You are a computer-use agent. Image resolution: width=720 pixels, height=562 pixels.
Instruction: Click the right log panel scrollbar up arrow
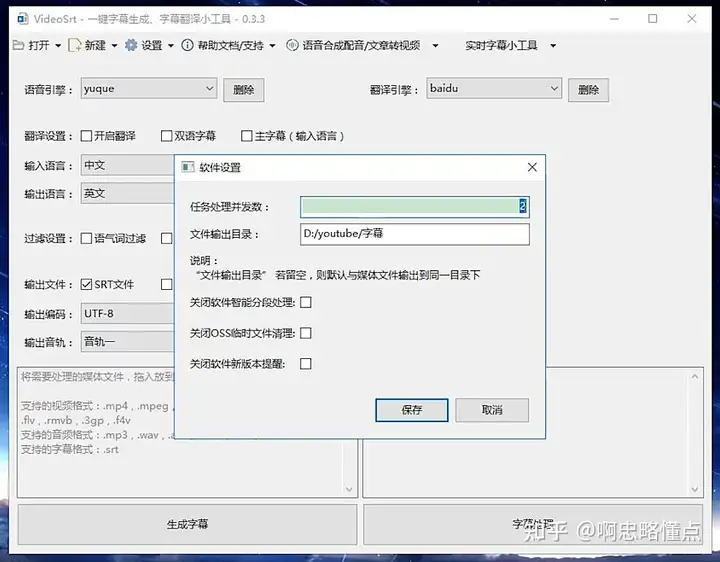point(695,377)
